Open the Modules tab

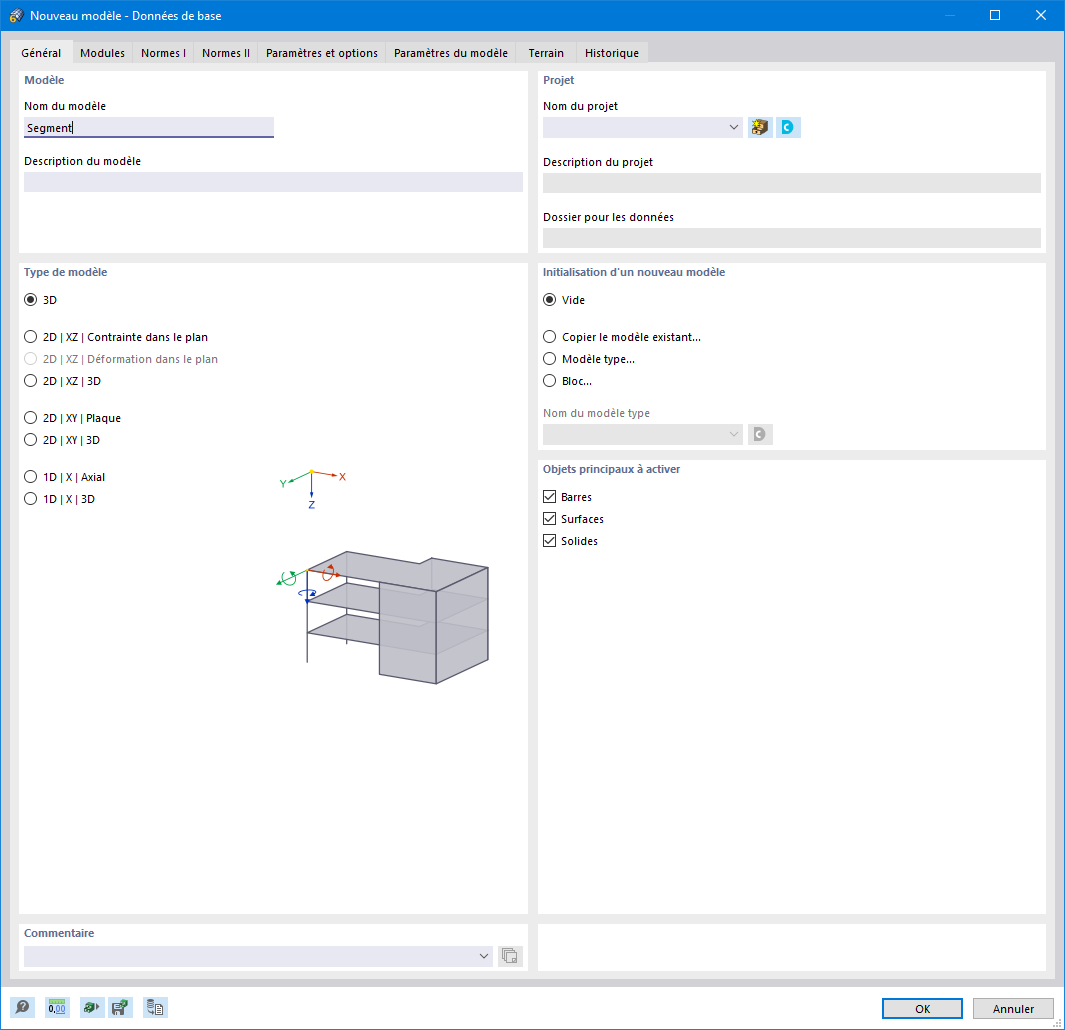coord(103,53)
